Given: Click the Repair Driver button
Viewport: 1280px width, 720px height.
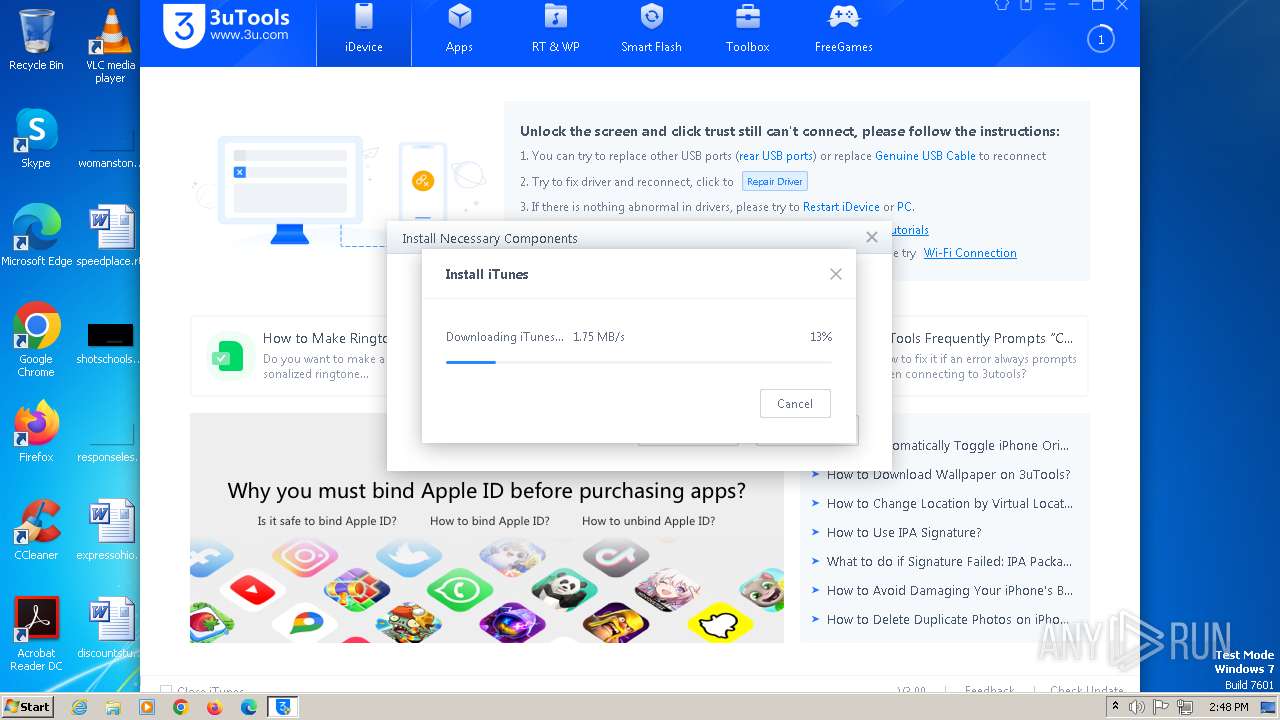Looking at the screenshot, I should click(x=775, y=182).
